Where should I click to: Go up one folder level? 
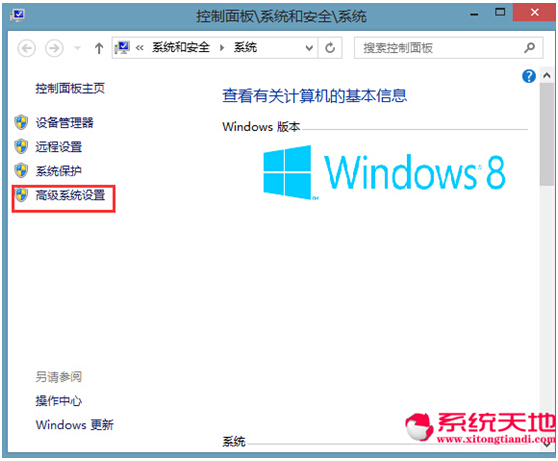[99, 48]
